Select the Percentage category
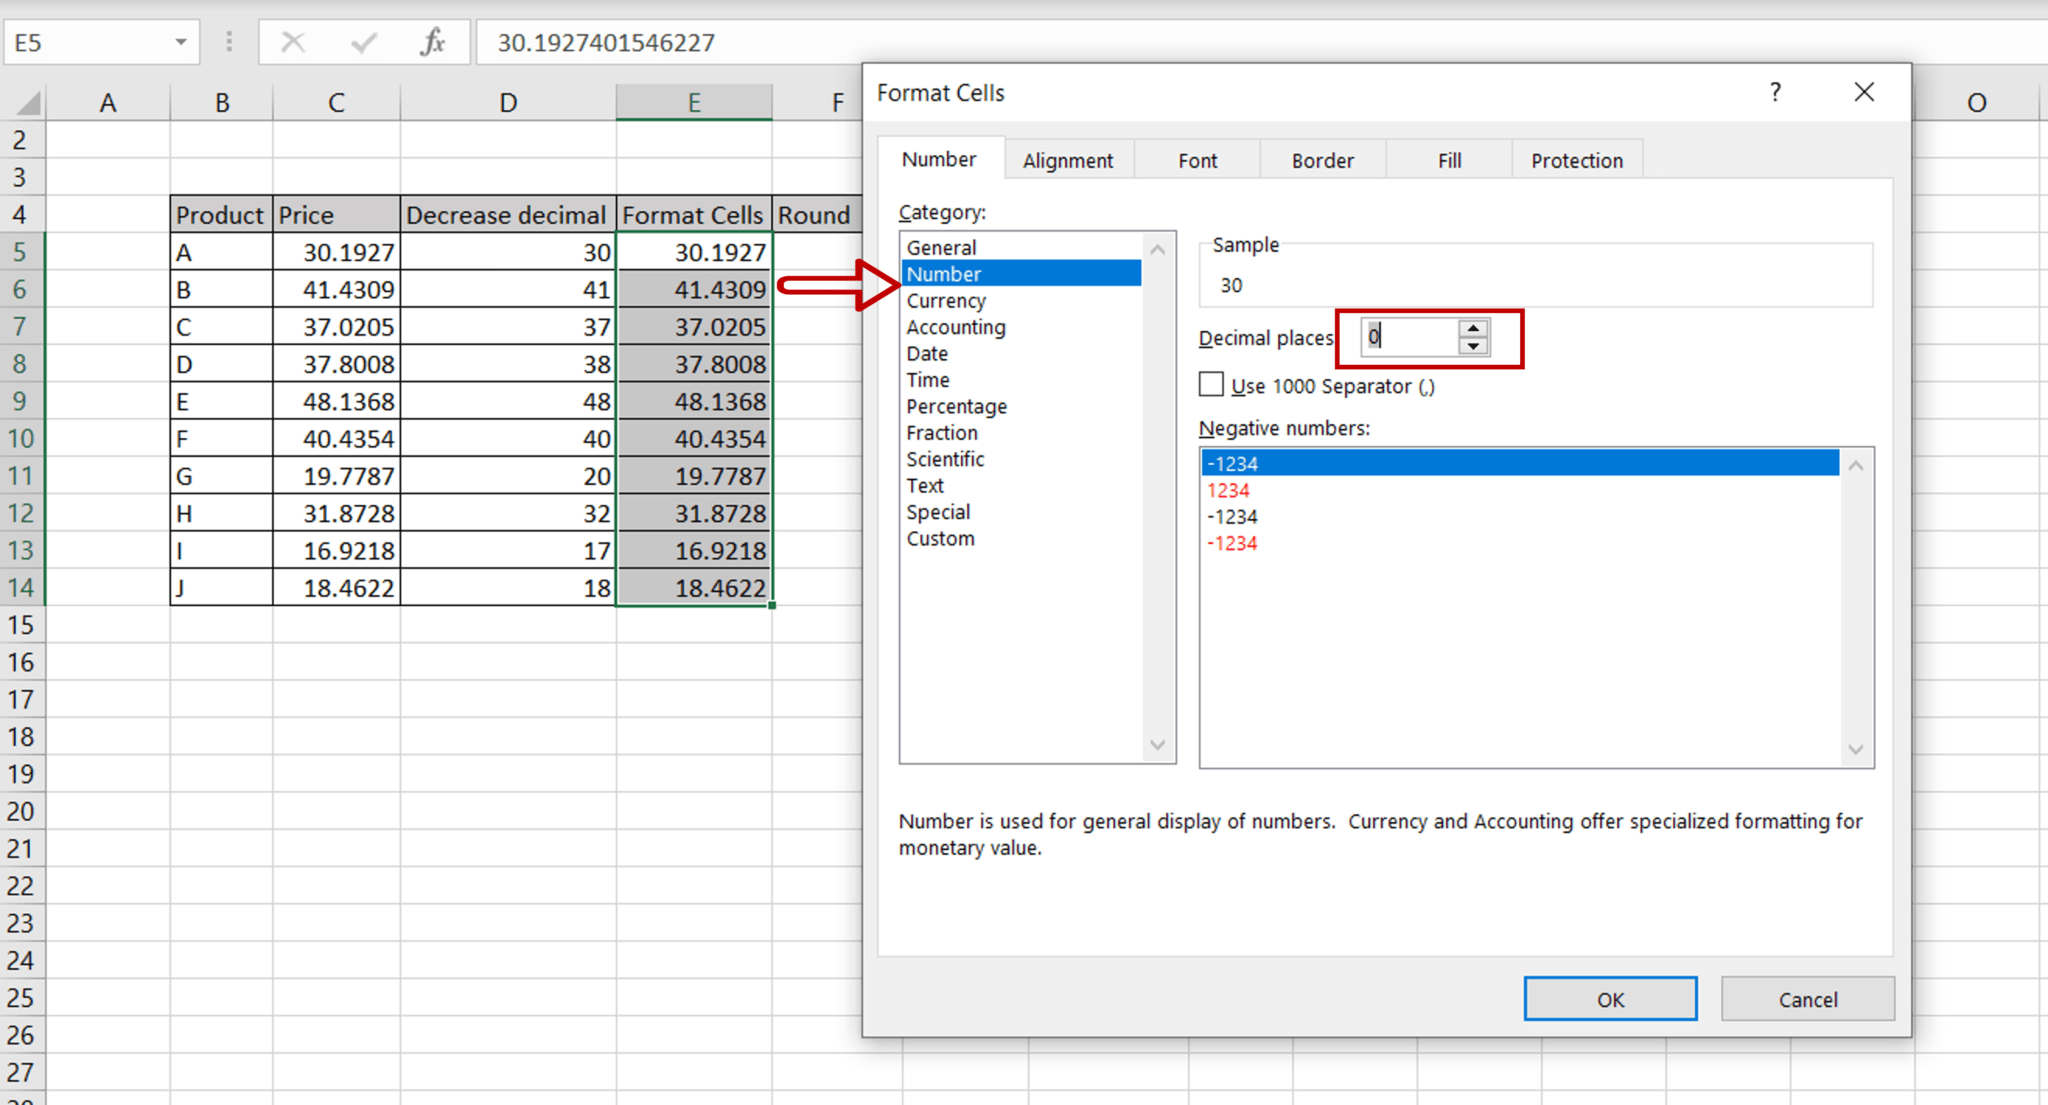Image resolution: width=2048 pixels, height=1105 pixels. [x=956, y=406]
